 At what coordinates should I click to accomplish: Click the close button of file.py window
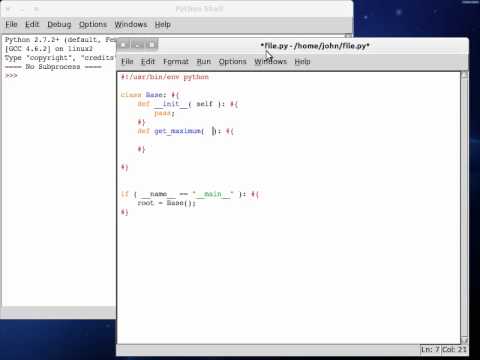point(123,45)
